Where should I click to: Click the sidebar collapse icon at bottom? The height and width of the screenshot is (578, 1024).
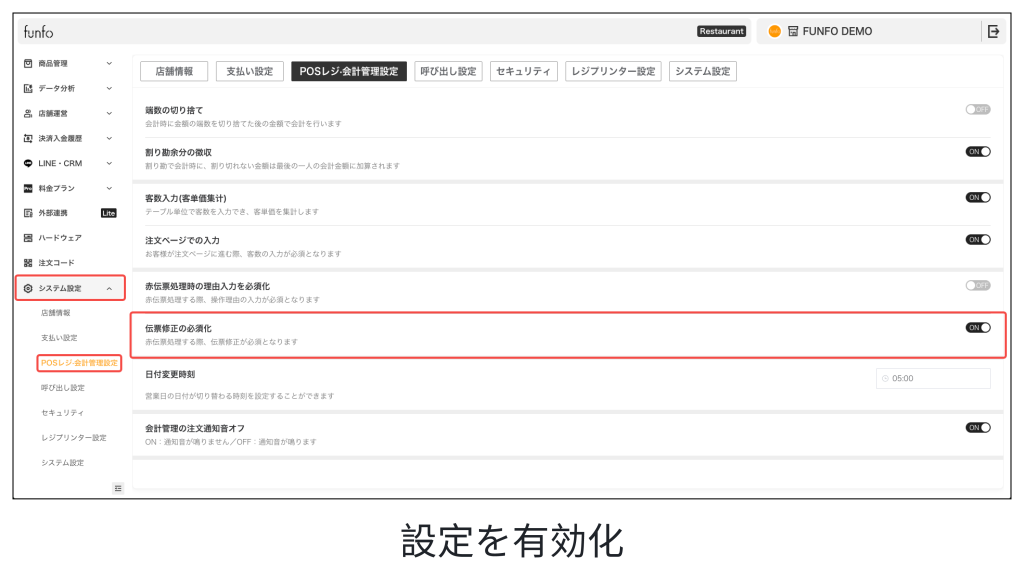(x=117, y=488)
